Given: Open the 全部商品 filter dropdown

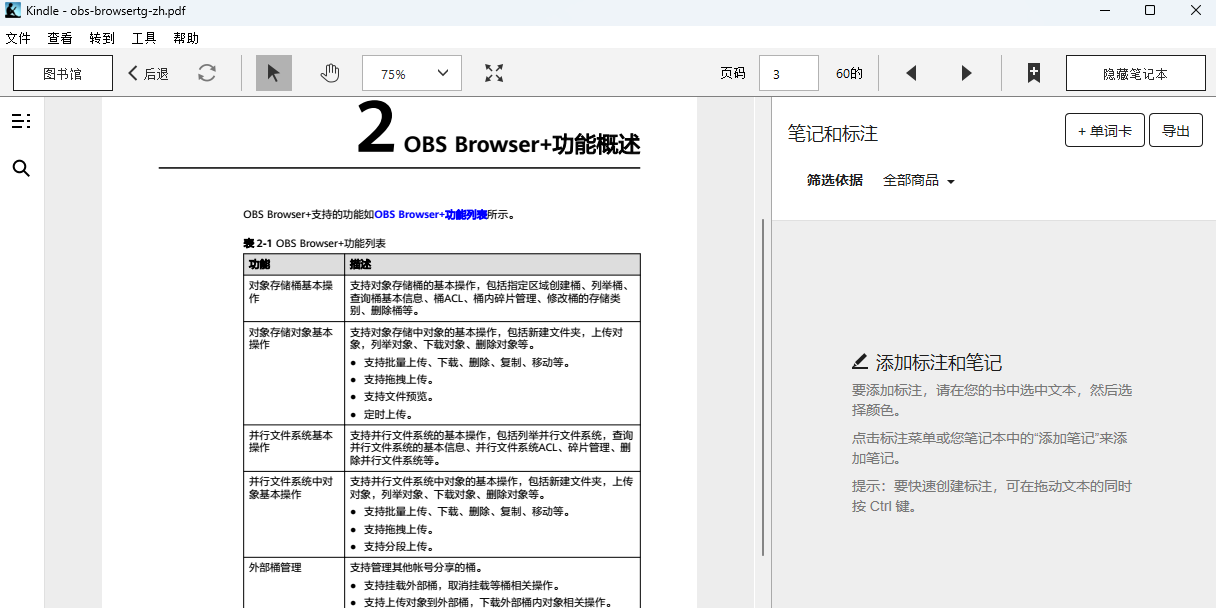Looking at the screenshot, I should coord(918,180).
